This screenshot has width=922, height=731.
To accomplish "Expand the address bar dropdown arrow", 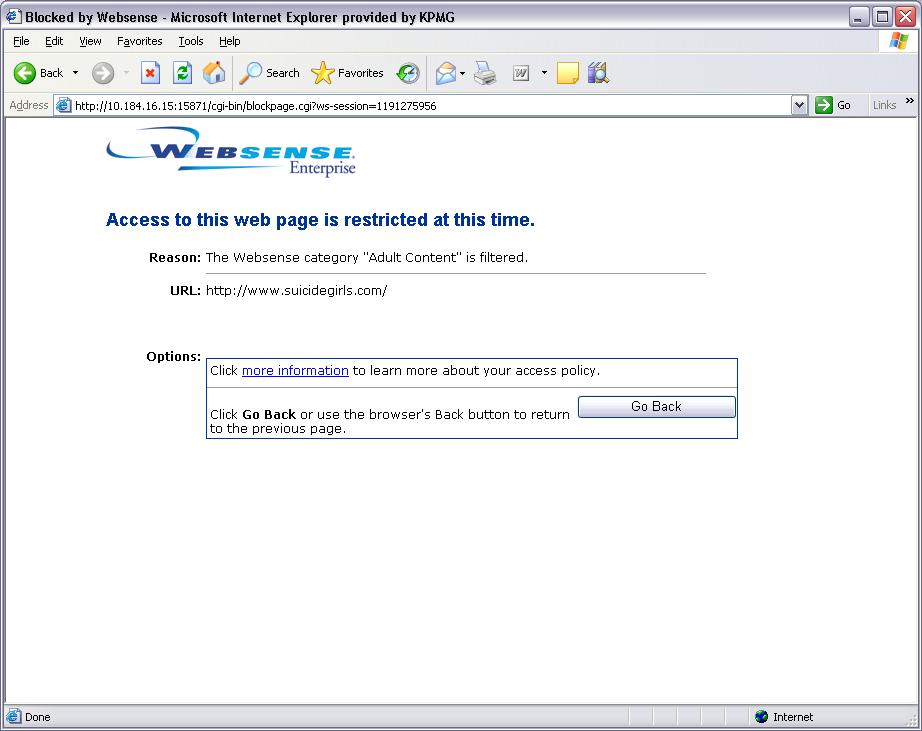I will pyautogui.click(x=799, y=105).
